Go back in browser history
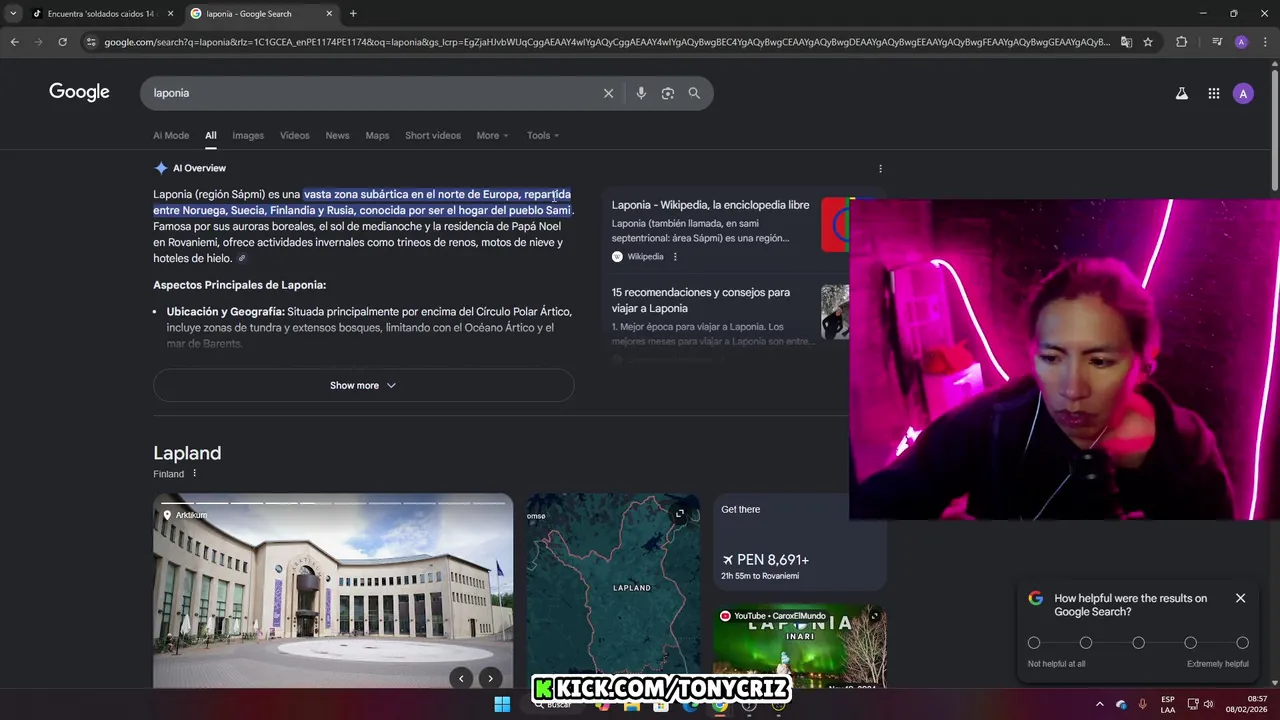Screen dimensions: 1280x720 click(14, 42)
